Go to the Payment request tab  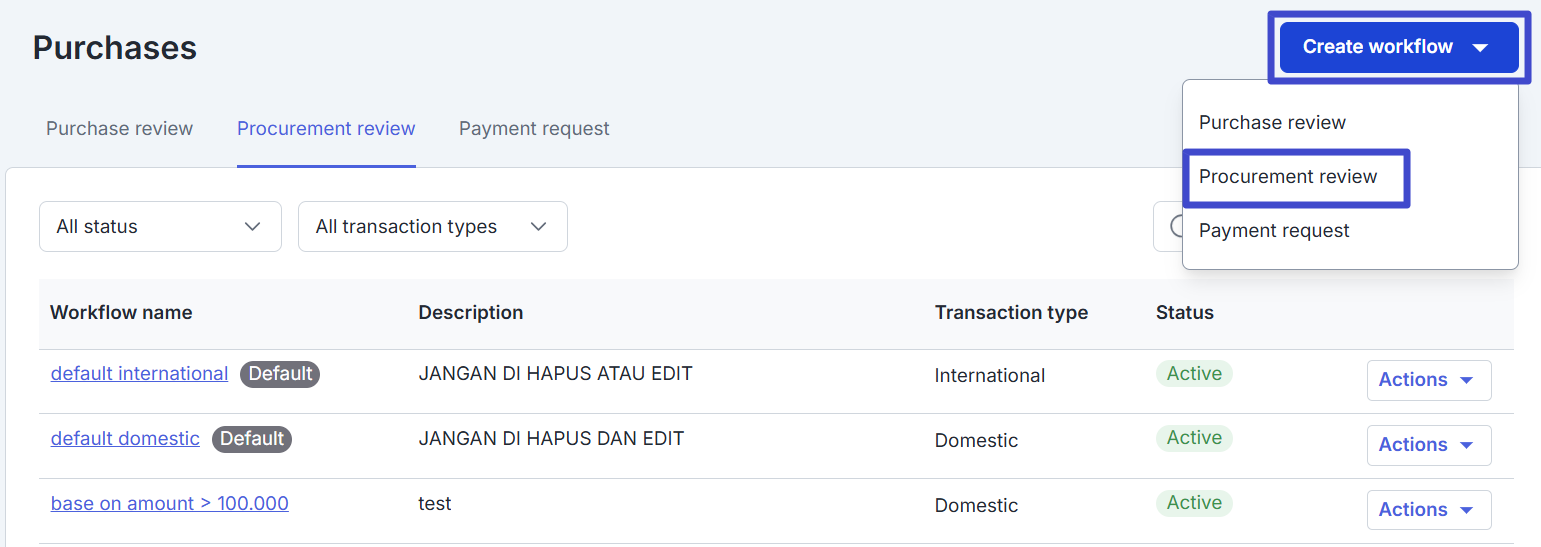pos(534,129)
